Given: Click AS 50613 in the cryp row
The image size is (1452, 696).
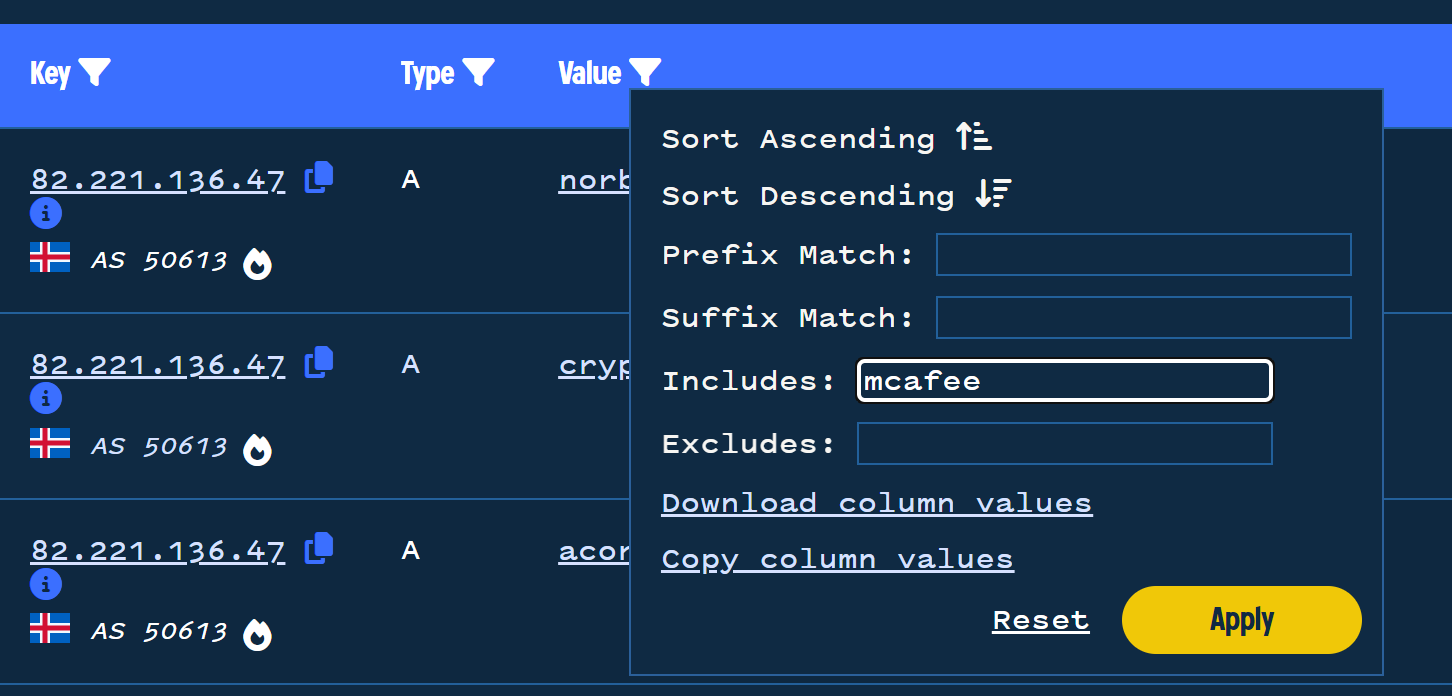Looking at the screenshot, I should (x=159, y=446).
